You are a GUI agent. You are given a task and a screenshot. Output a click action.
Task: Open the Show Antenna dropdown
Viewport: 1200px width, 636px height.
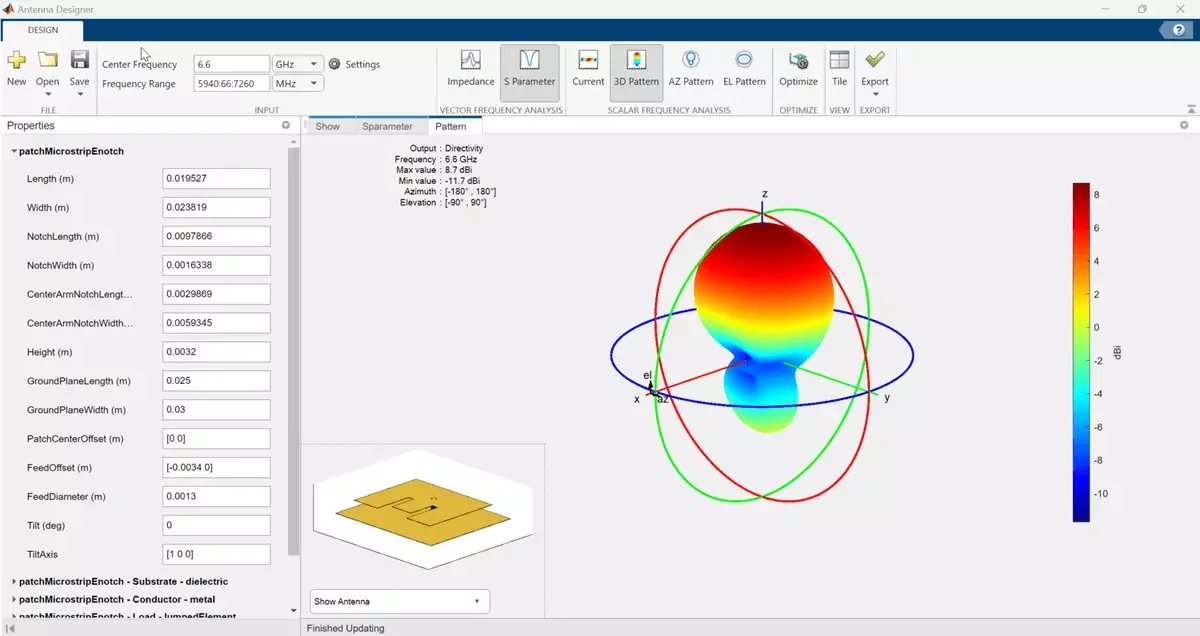pos(399,602)
